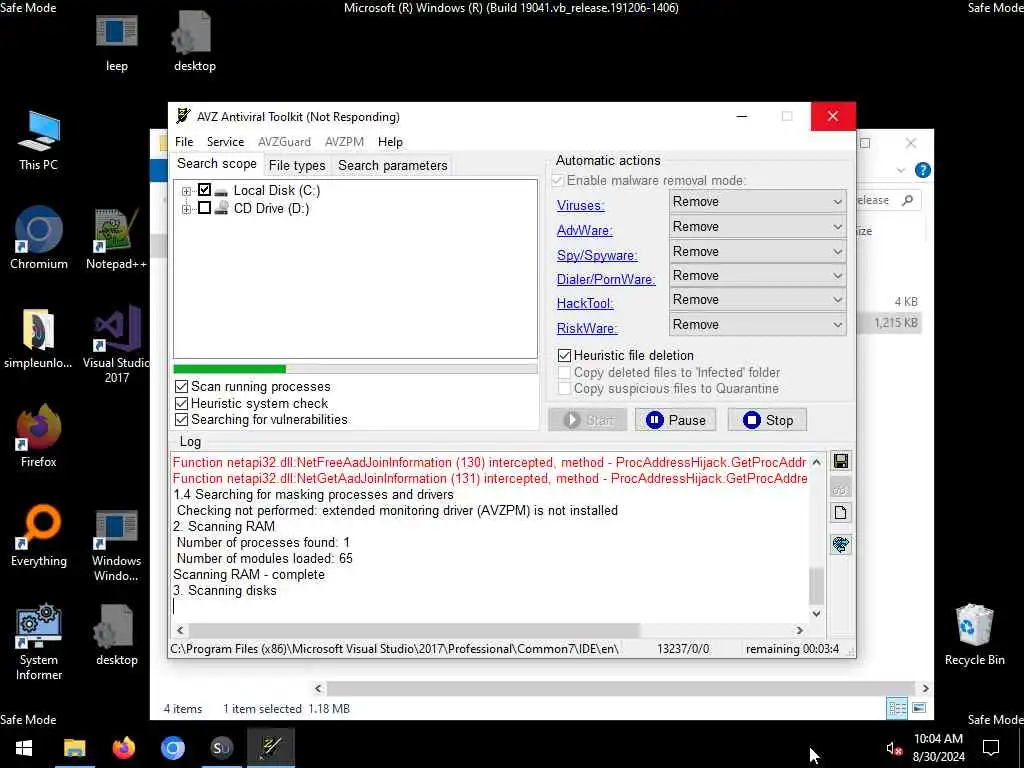Toggle Copy suspicious files to Quarantine
Screen dimensions: 1024x768
pos(564,389)
